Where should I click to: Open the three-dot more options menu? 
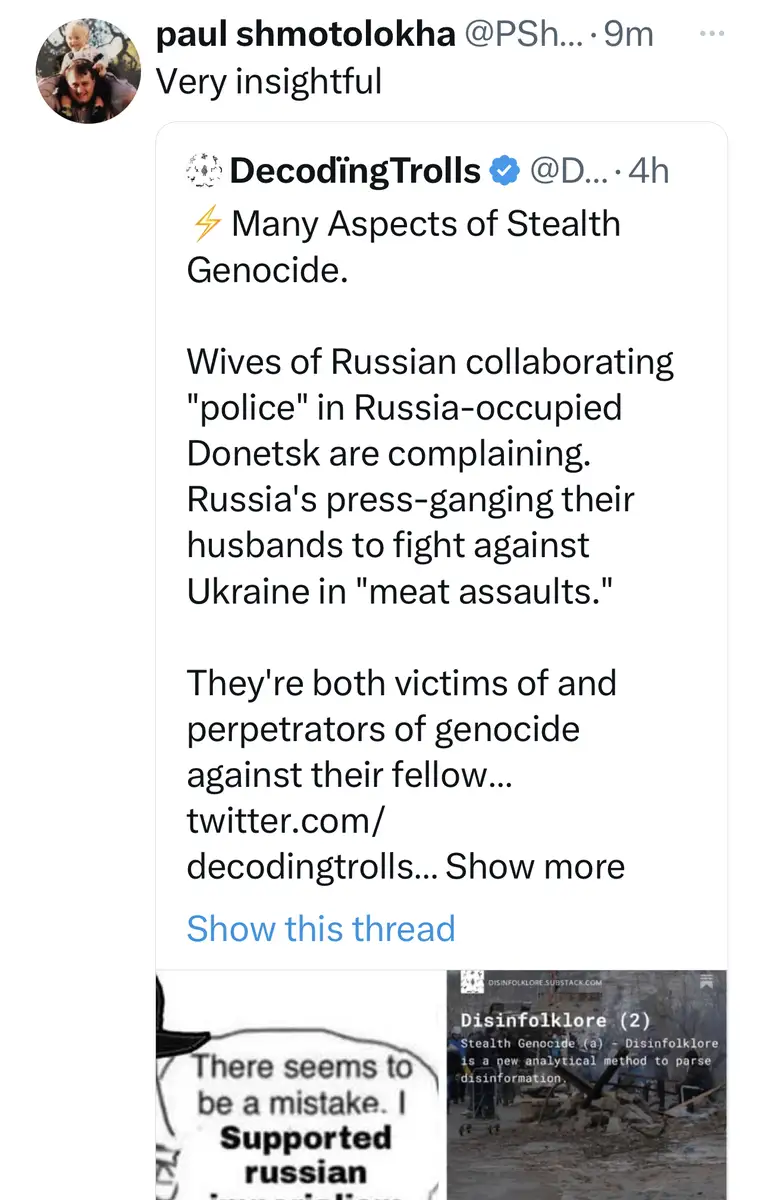point(712,33)
